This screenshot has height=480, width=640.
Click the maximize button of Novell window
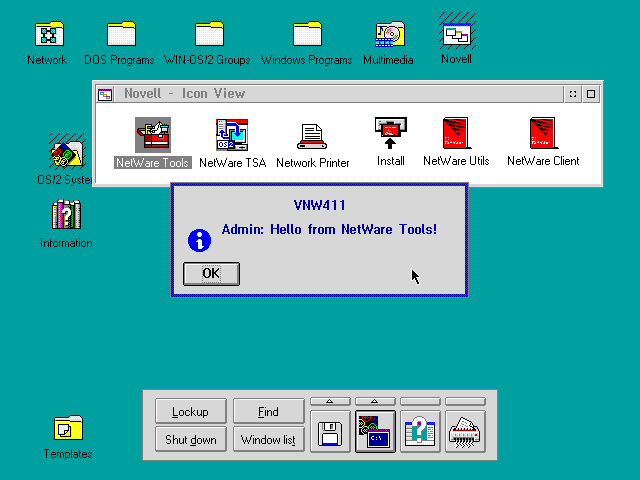point(591,94)
